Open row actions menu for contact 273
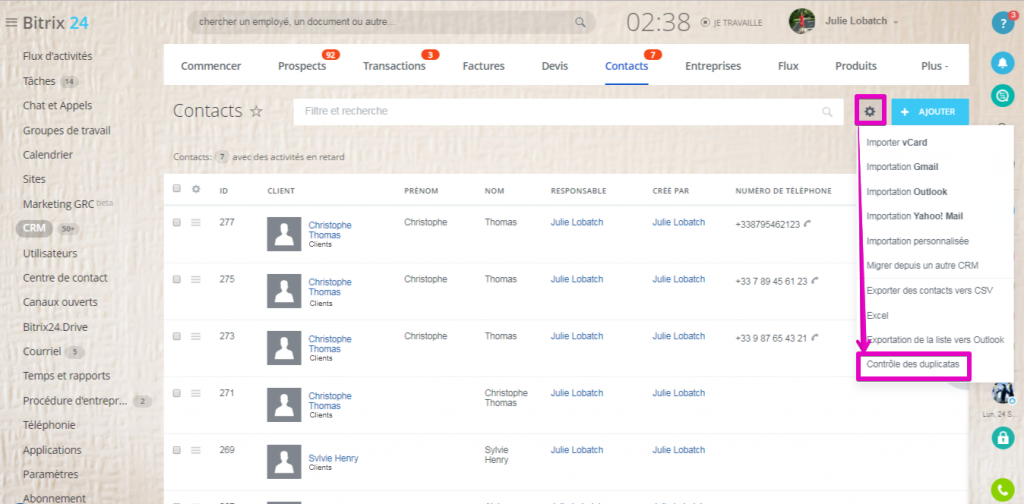This screenshot has height=504, width=1024. click(x=195, y=336)
